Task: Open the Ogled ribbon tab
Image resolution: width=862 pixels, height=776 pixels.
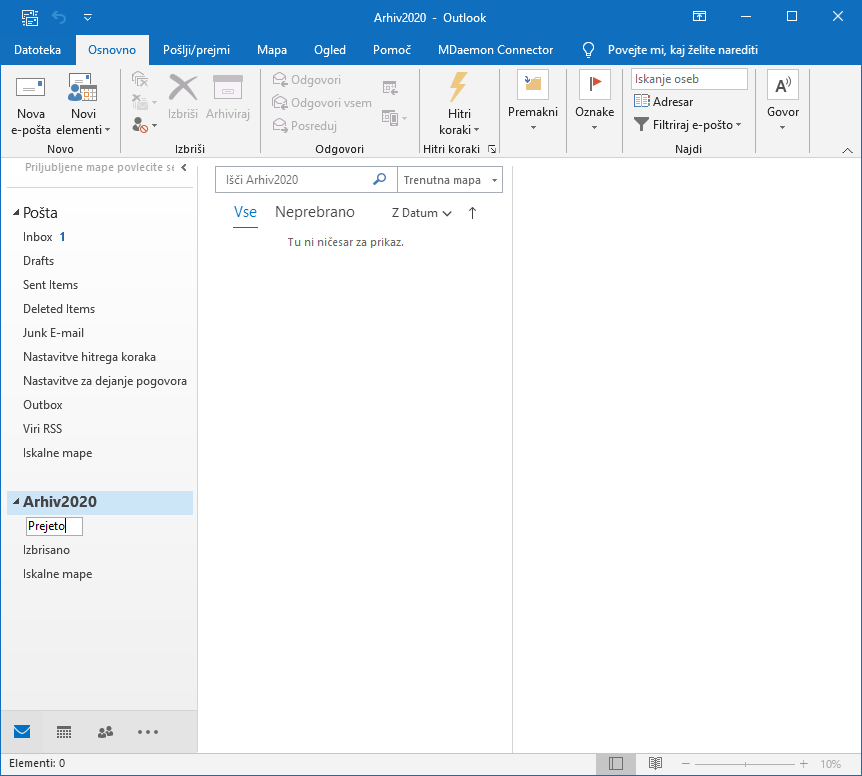Action: (330, 50)
